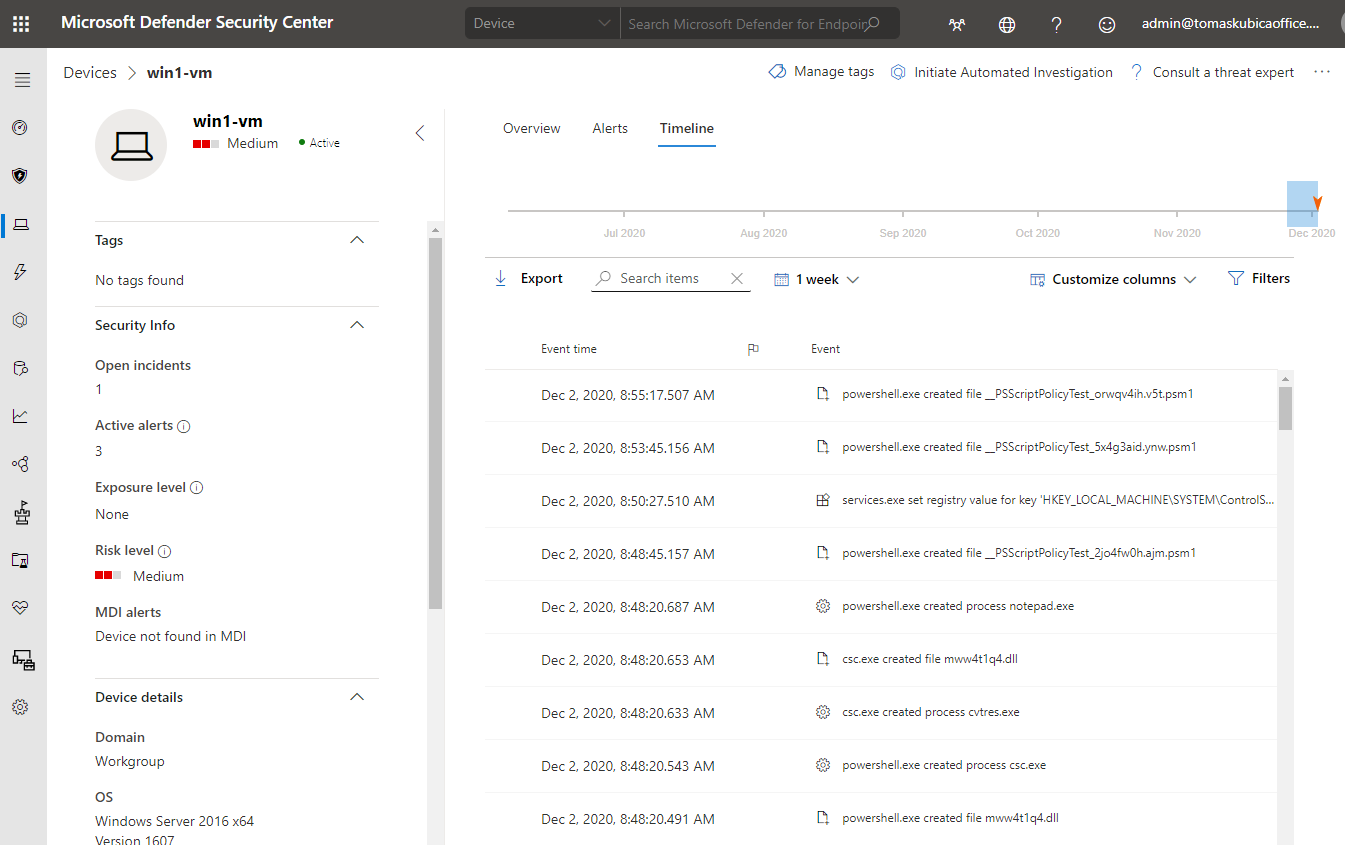1345x845 pixels.
Task: Open the feedback smiley icon
Action: (1106, 24)
